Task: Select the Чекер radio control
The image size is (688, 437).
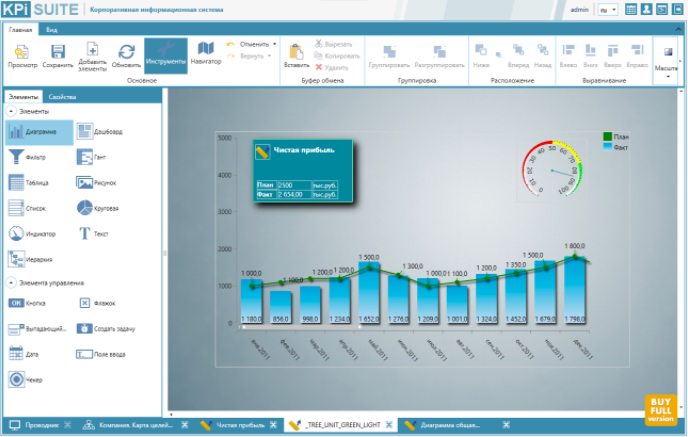Action: click(25, 380)
